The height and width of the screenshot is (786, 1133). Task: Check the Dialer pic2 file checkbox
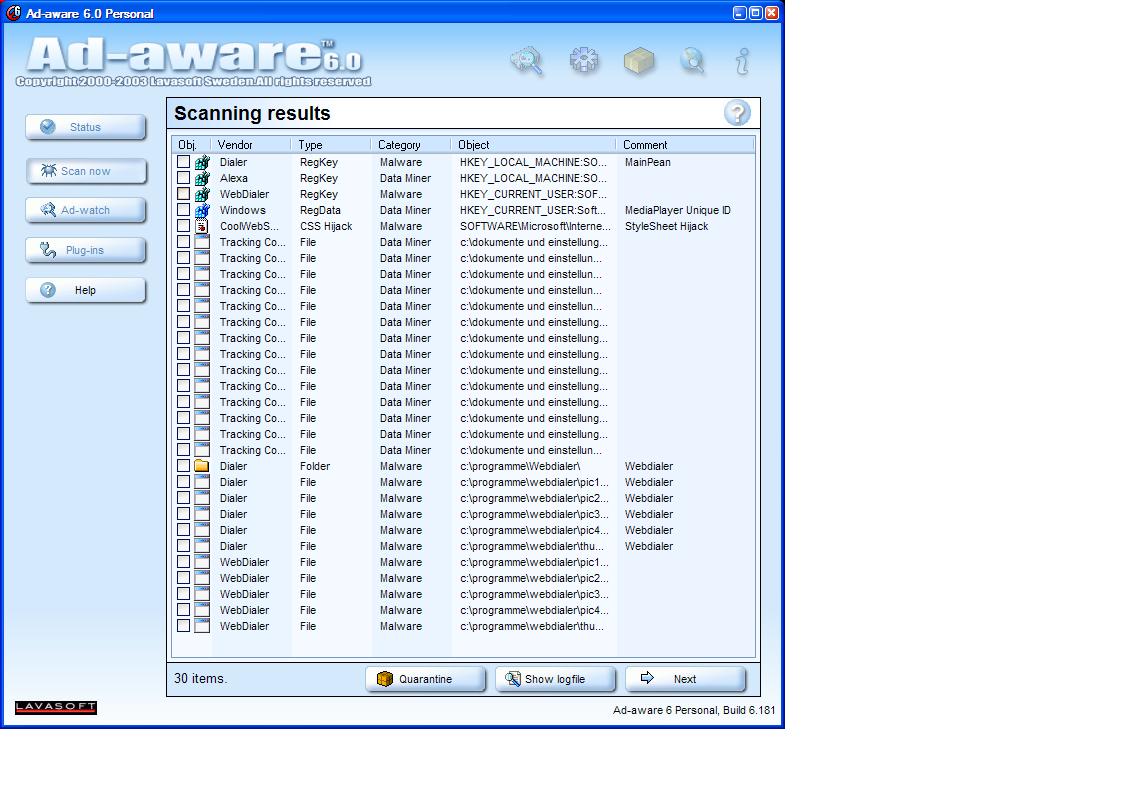184,498
